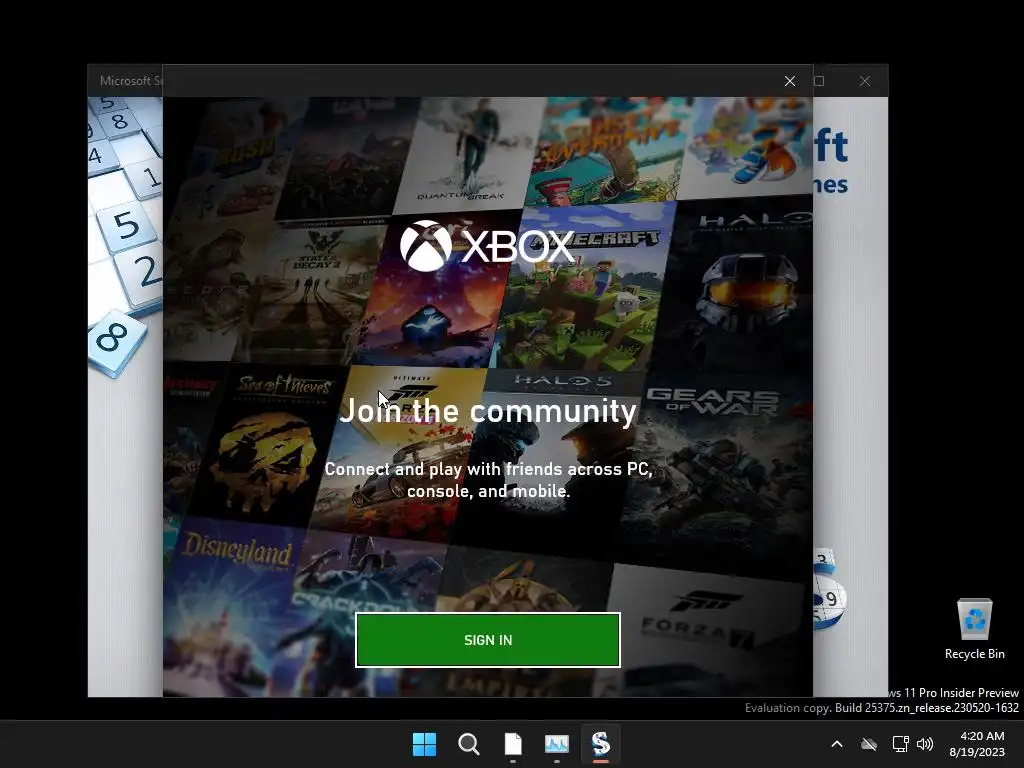The height and width of the screenshot is (768, 1024).
Task: Open the volume control tray icon
Action: 925,744
